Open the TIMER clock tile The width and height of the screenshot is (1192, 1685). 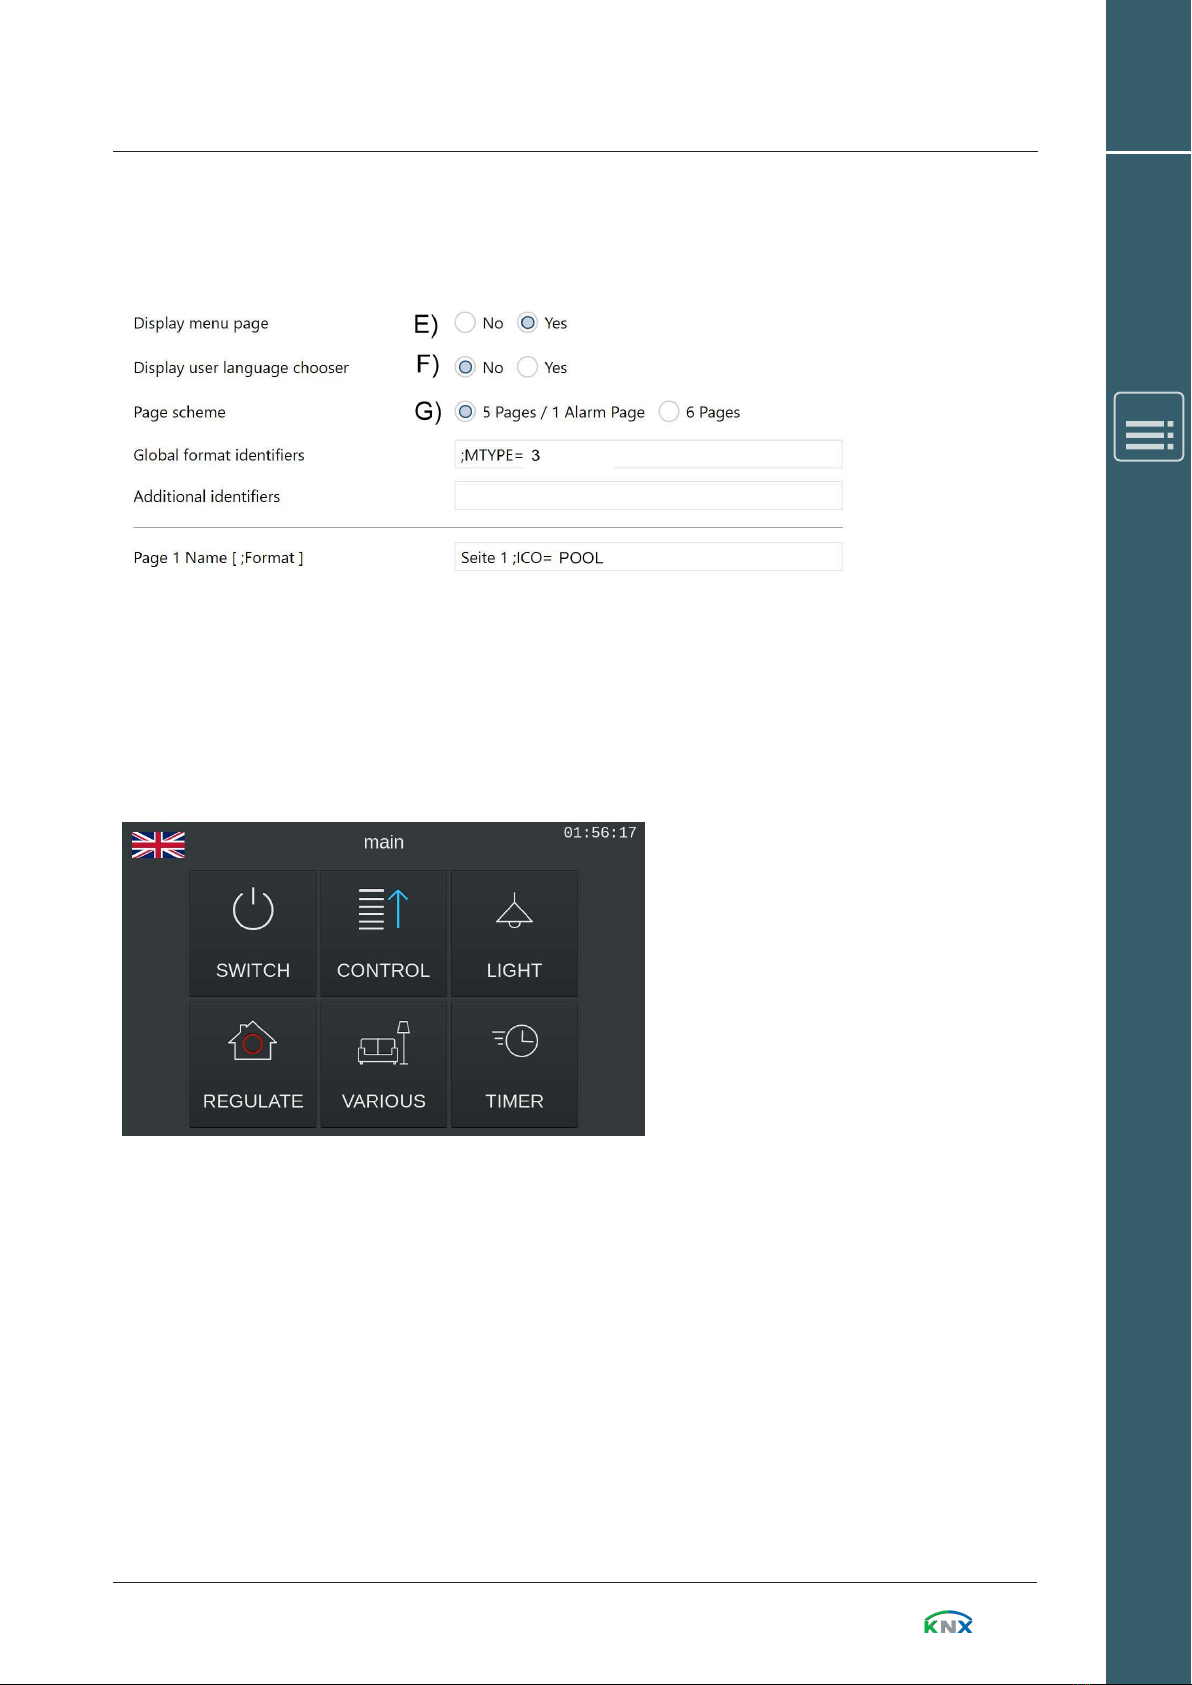click(x=514, y=1064)
